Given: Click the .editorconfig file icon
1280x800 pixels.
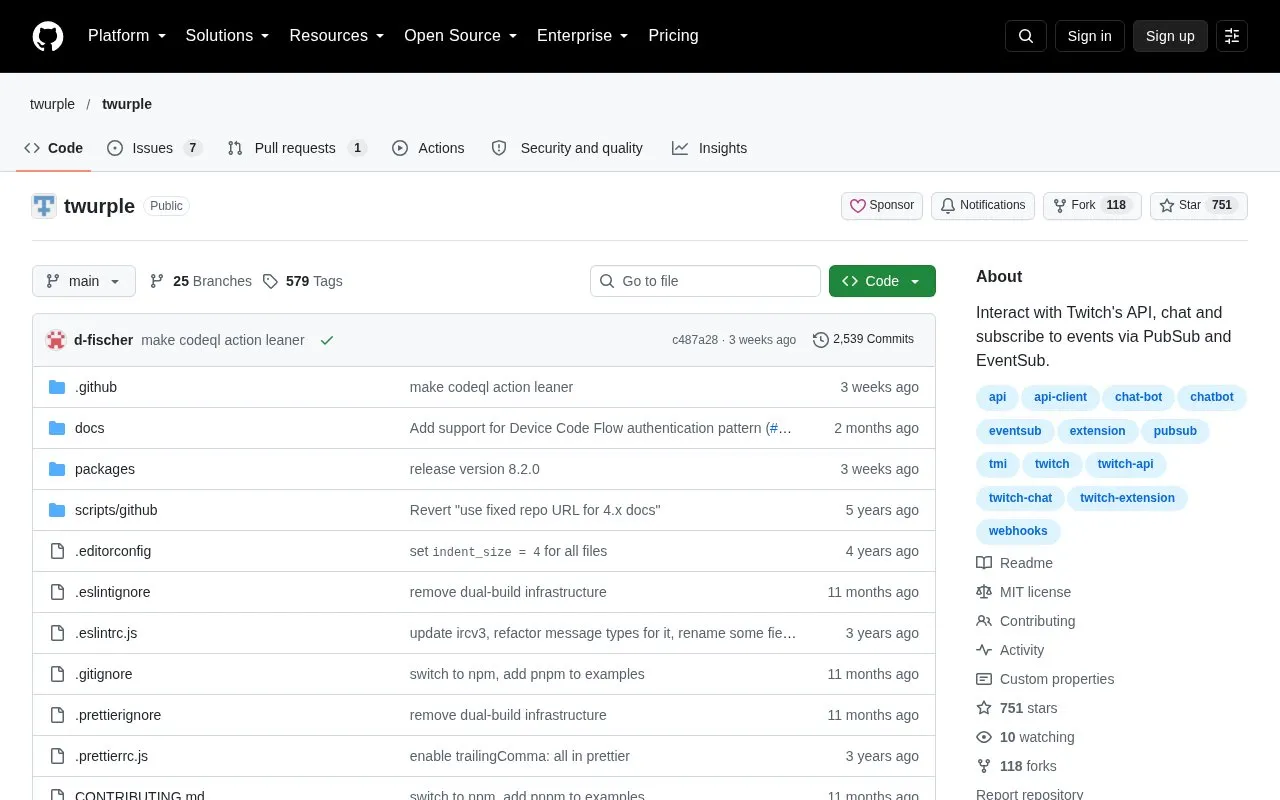Looking at the screenshot, I should click(x=57, y=551).
